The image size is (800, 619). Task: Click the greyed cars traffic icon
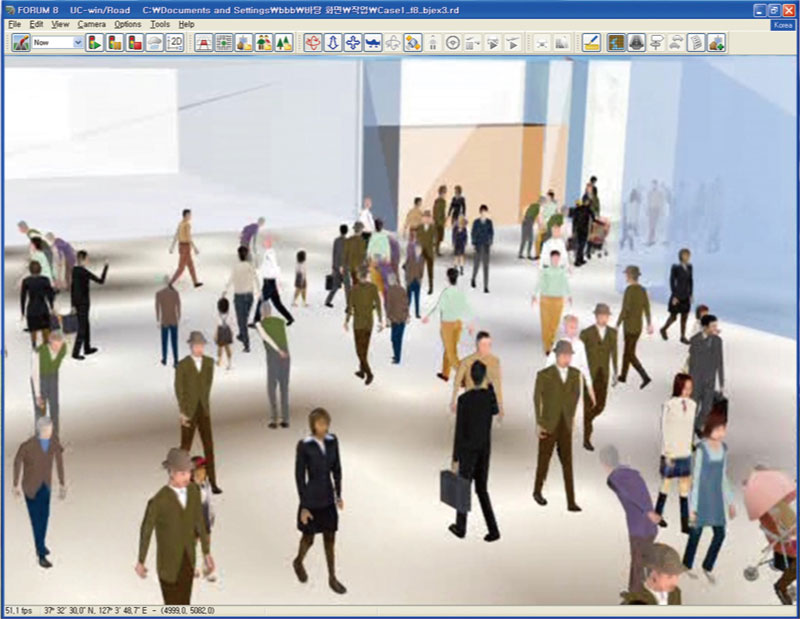[677, 43]
